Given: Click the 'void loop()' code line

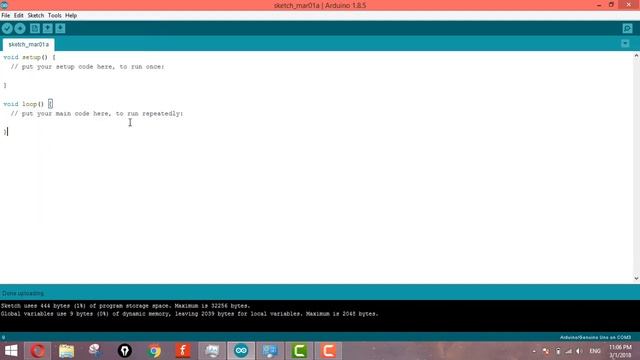Looking at the screenshot, I should [x=28, y=104].
